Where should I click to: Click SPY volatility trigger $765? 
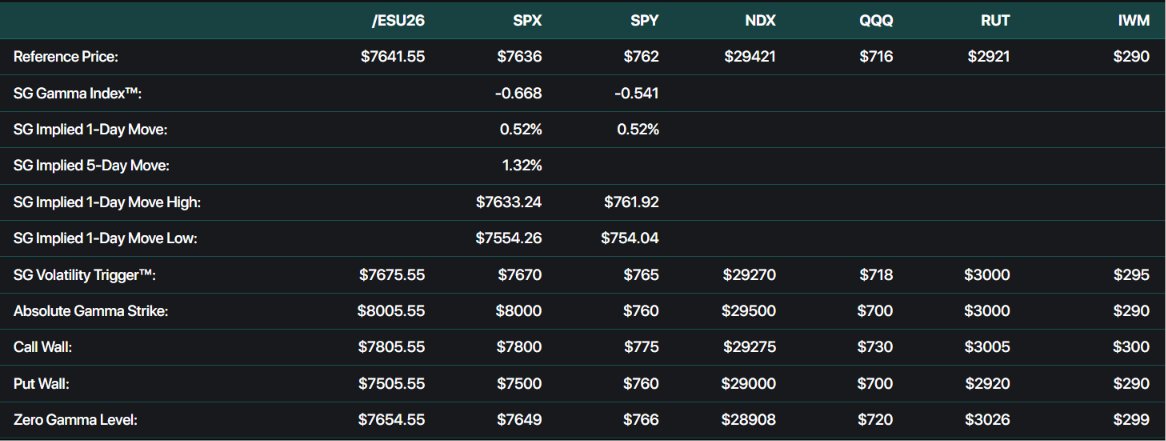click(641, 275)
